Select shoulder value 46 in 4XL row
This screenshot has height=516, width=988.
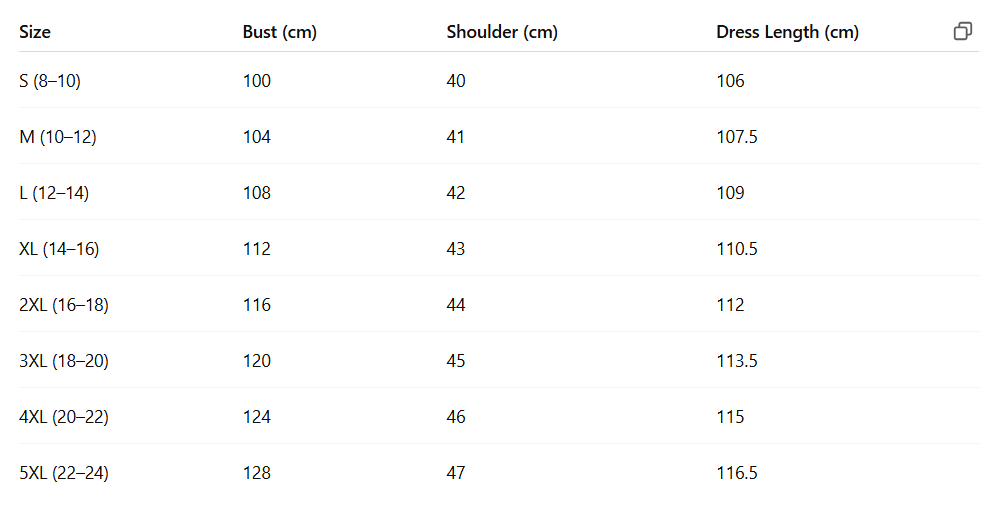pos(456,417)
